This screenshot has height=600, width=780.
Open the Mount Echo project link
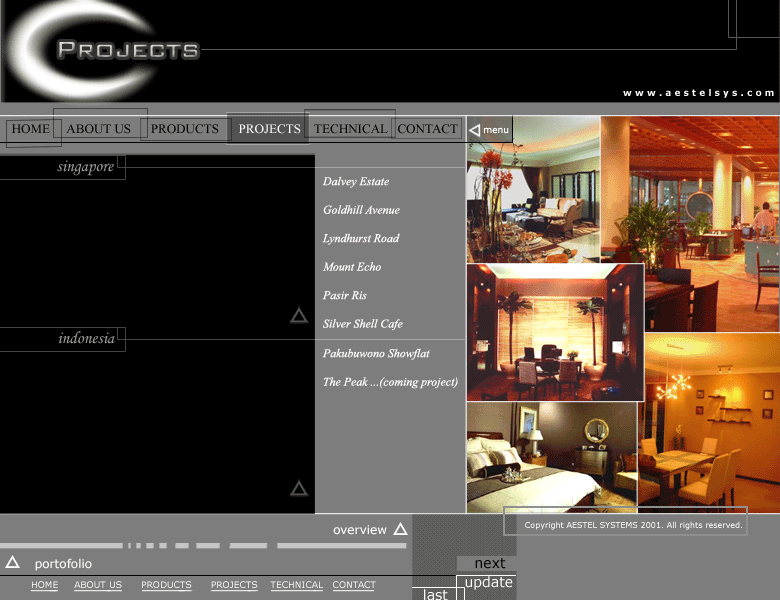[x=352, y=267]
